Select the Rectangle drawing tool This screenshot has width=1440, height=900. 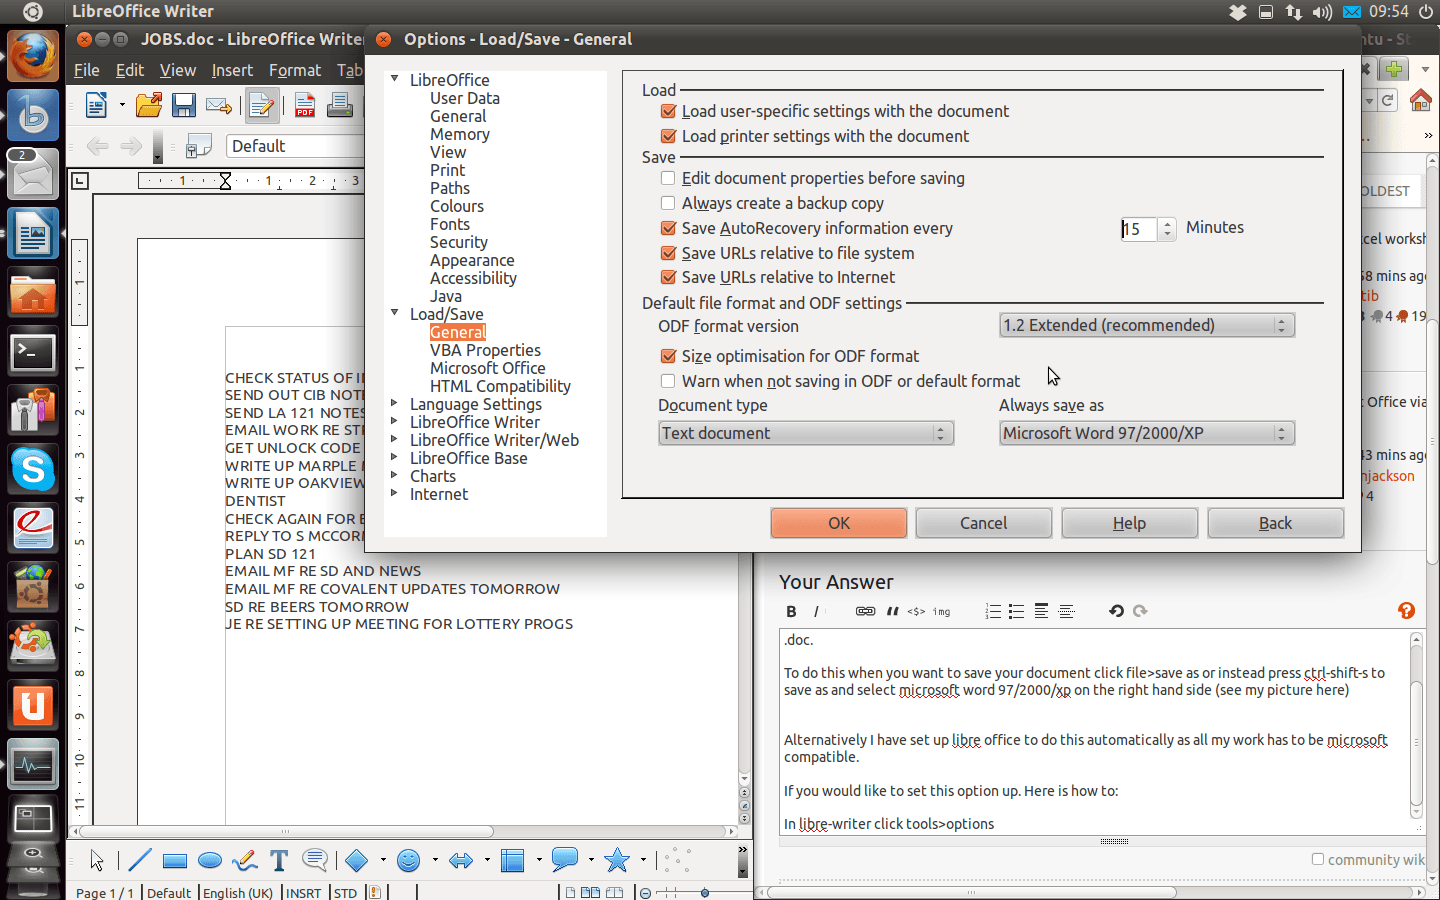pos(175,861)
